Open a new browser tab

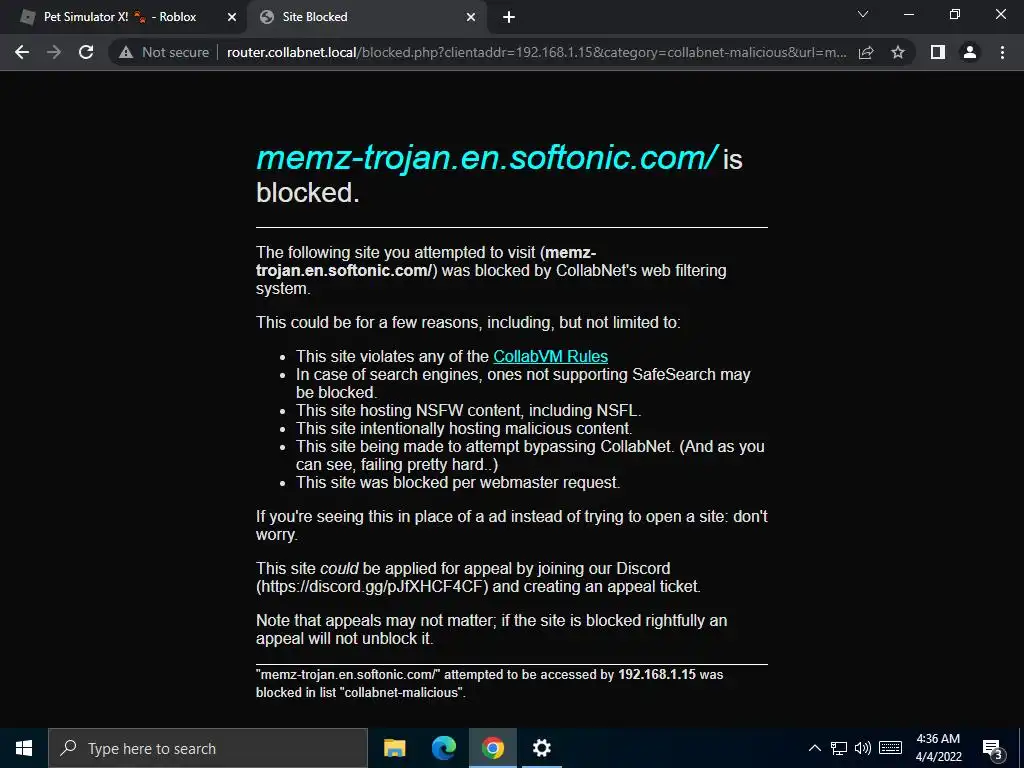tap(509, 17)
